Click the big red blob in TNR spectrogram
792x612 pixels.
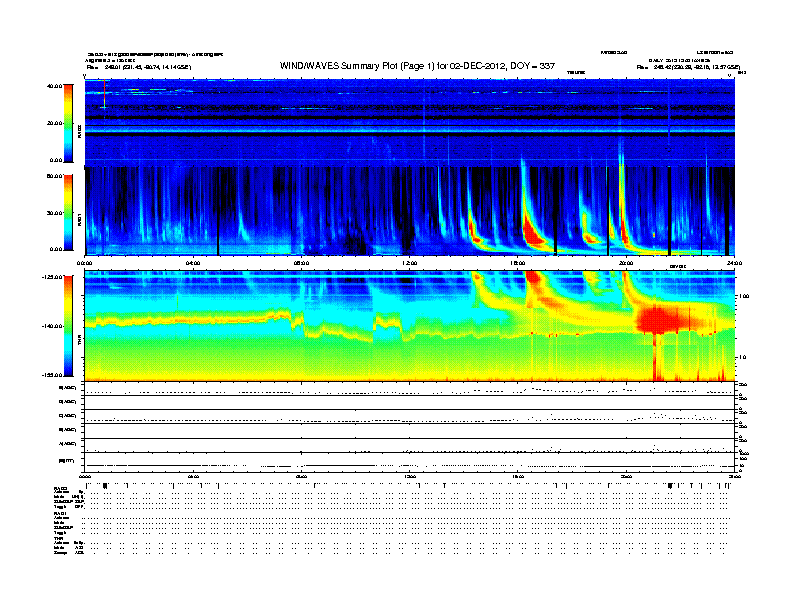(657, 320)
